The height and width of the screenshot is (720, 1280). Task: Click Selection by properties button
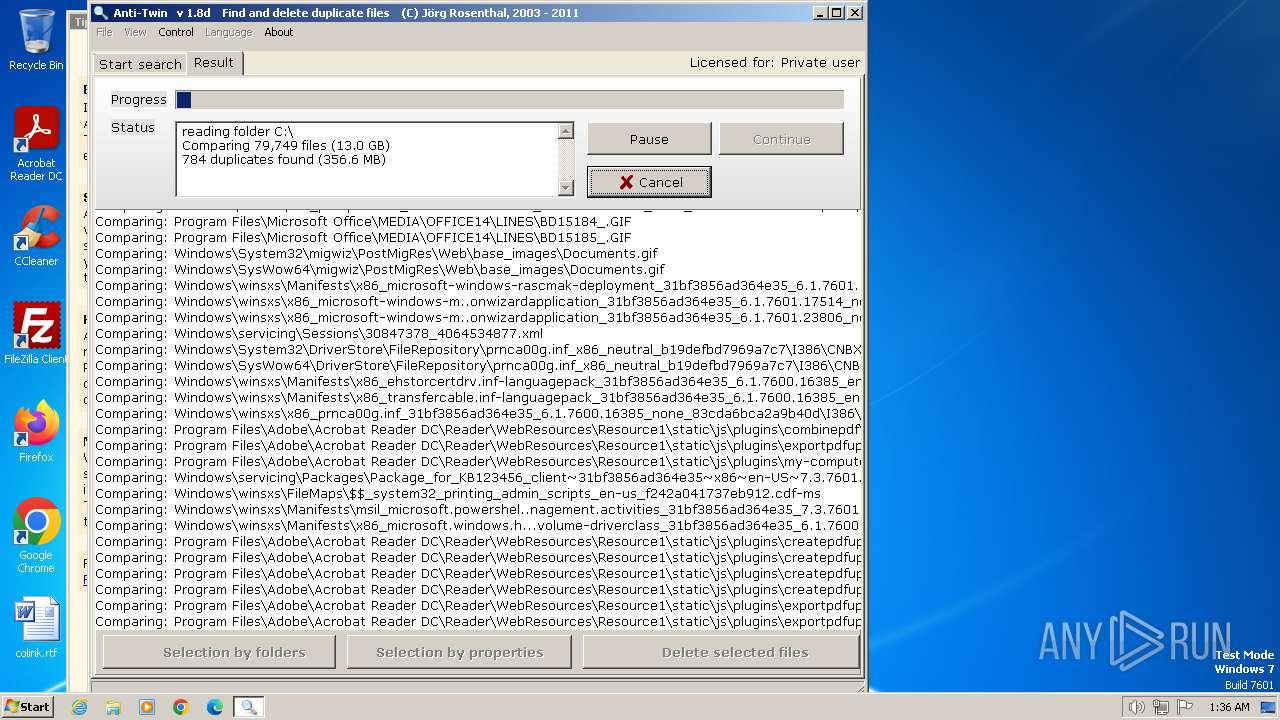tap(459, 652)
